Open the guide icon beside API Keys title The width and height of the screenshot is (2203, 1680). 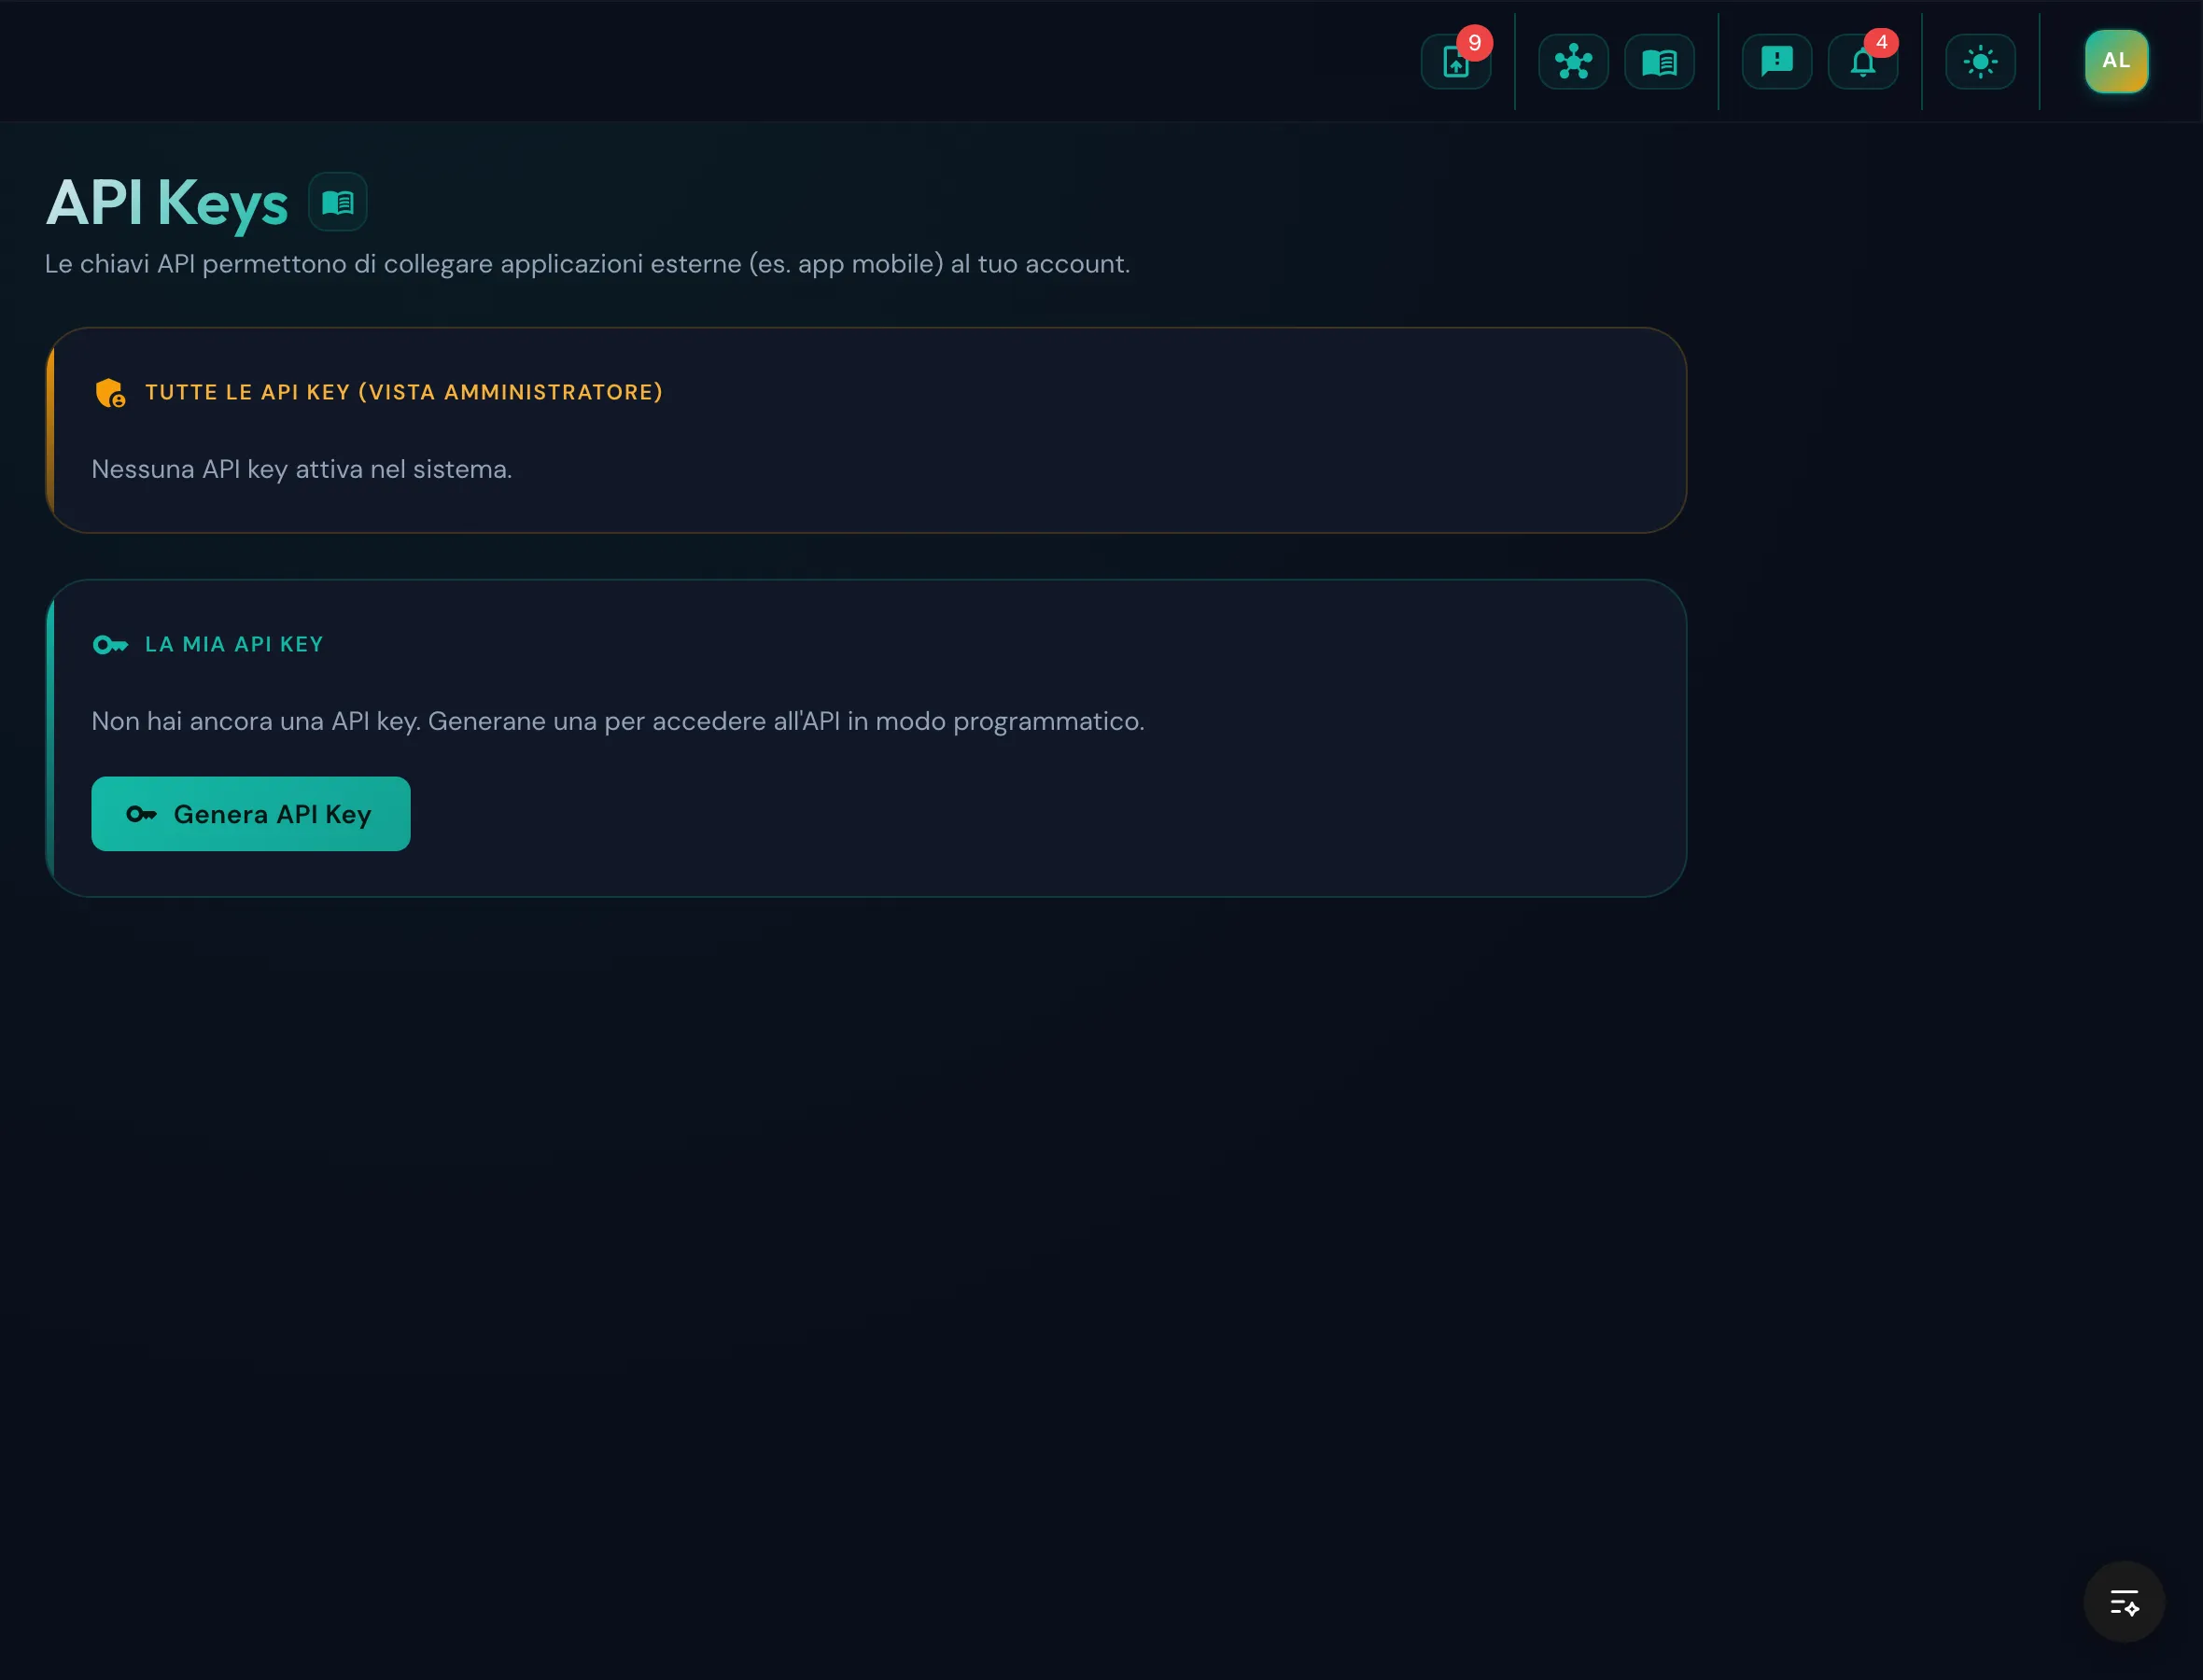click(338, 202)
